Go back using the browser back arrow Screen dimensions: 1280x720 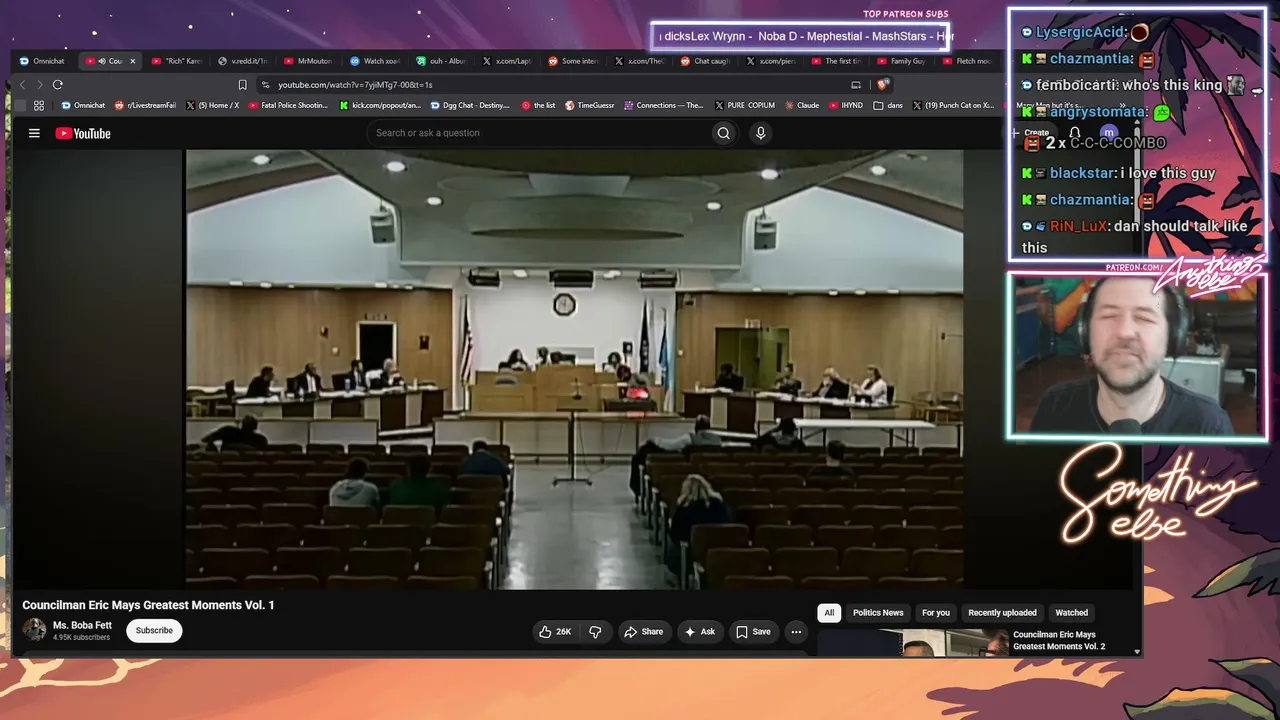[x=23, y=85]
